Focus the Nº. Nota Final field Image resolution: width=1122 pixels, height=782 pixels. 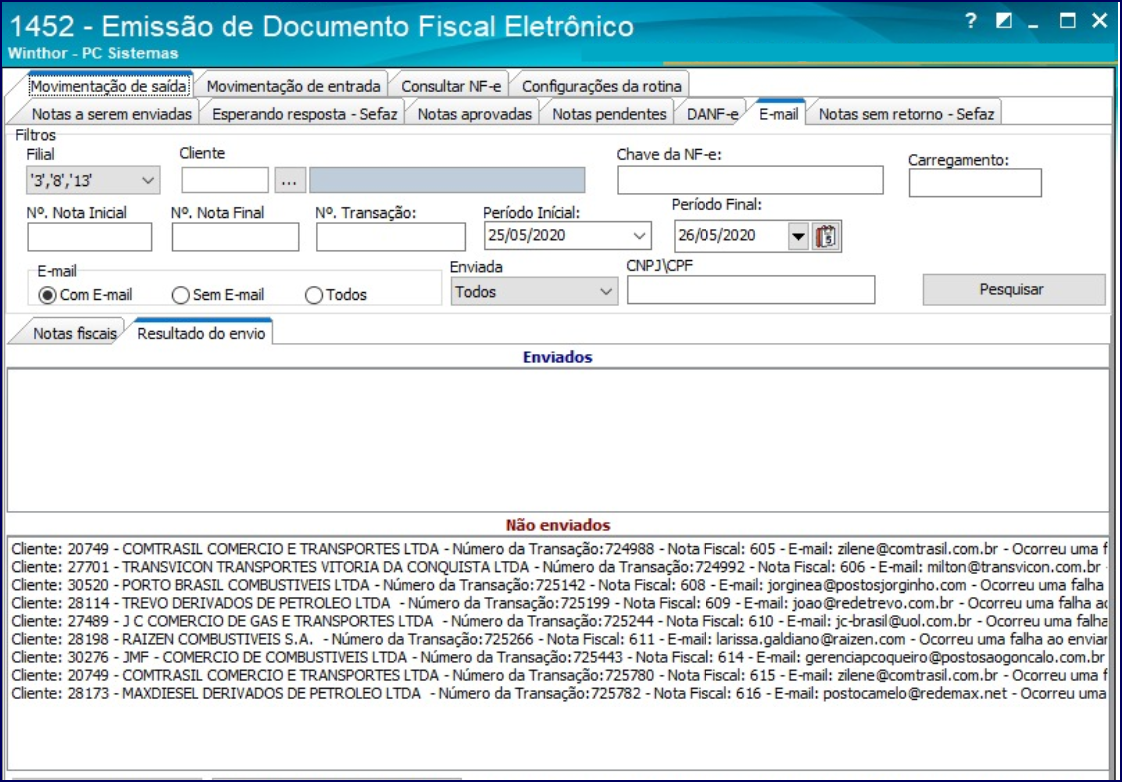pos(235,237)
